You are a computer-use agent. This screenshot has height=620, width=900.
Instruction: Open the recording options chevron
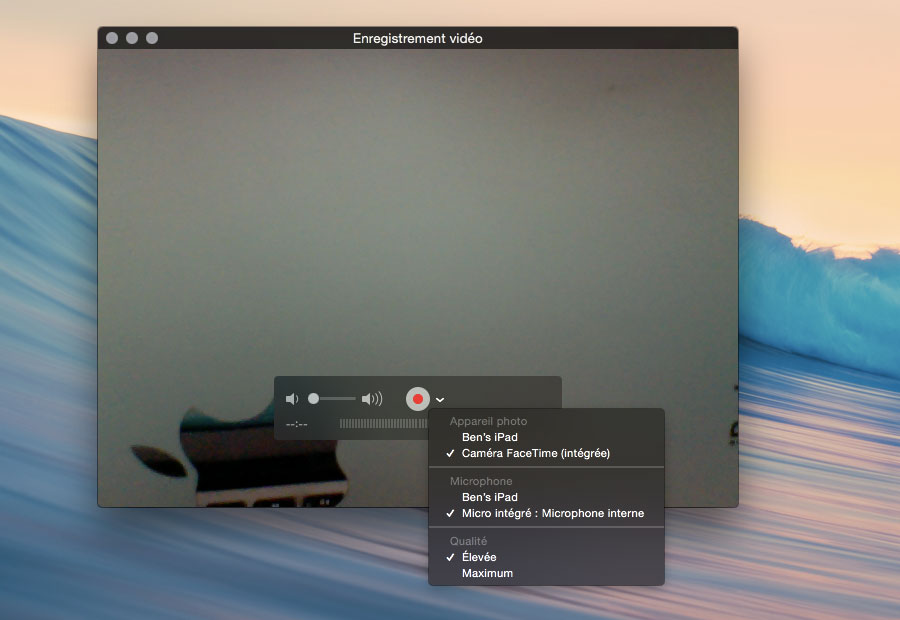coord(440,400)
